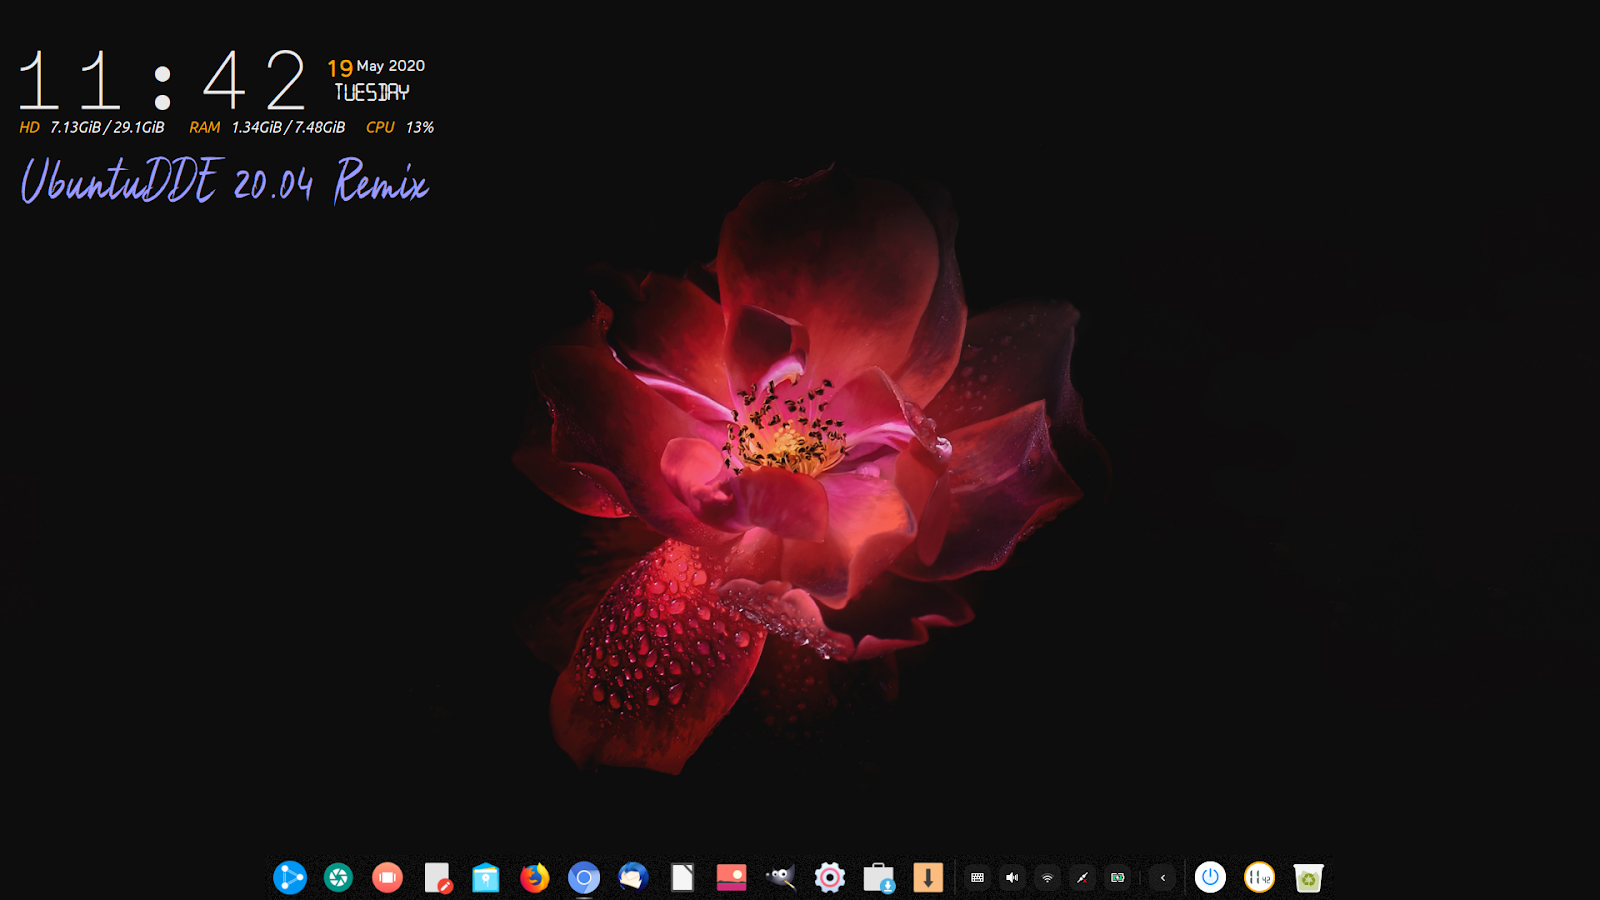Launch GIMP from the dock
The image size is (1600, 900).
[780, 878]
